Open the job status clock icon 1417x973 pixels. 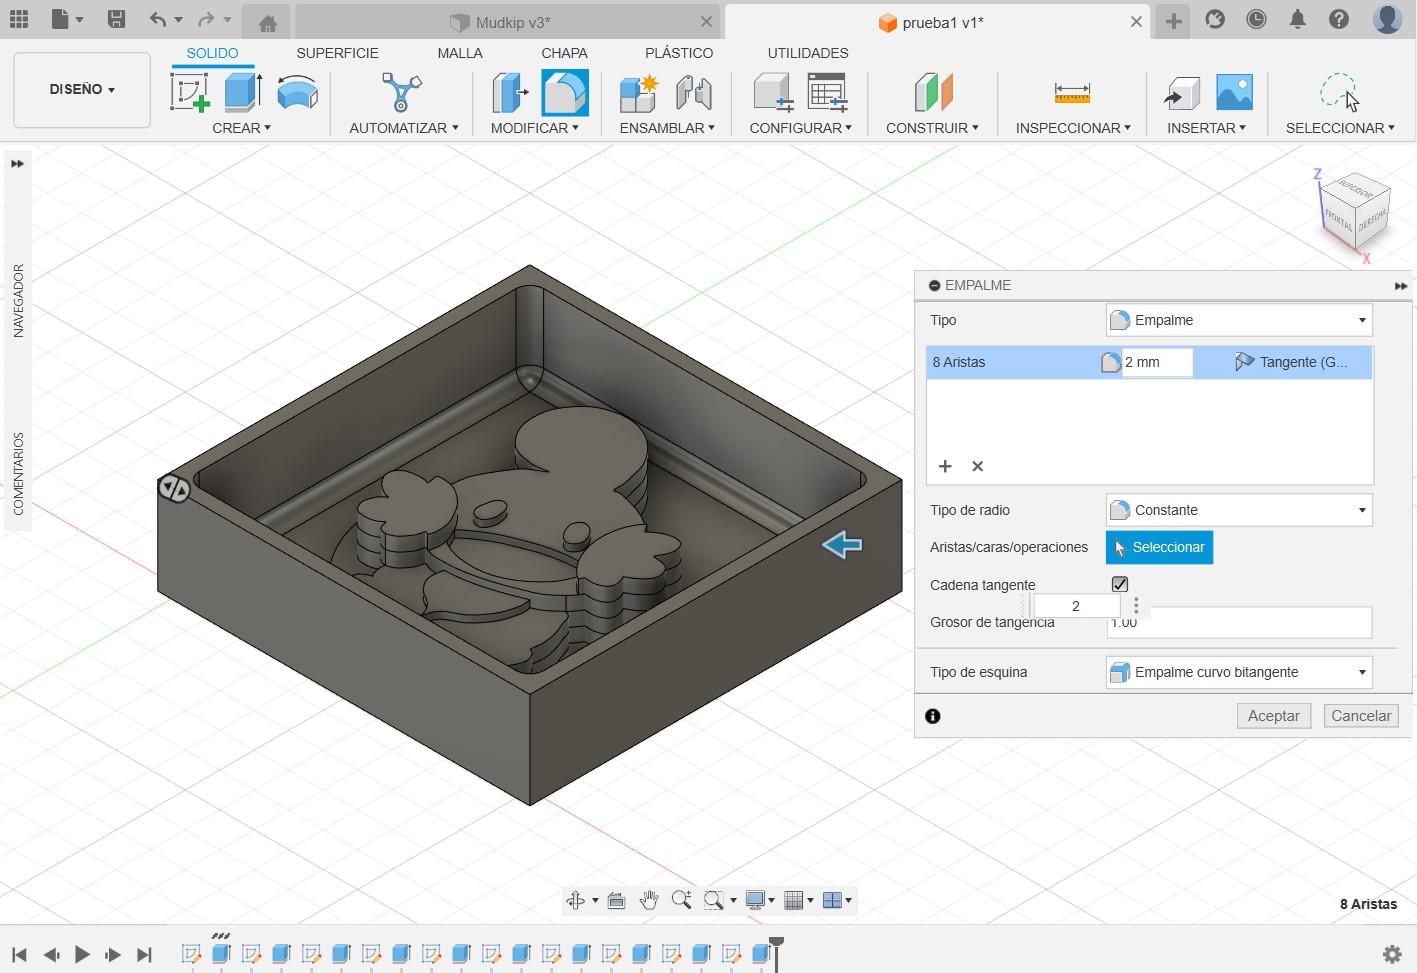(x=1256, y=19)
